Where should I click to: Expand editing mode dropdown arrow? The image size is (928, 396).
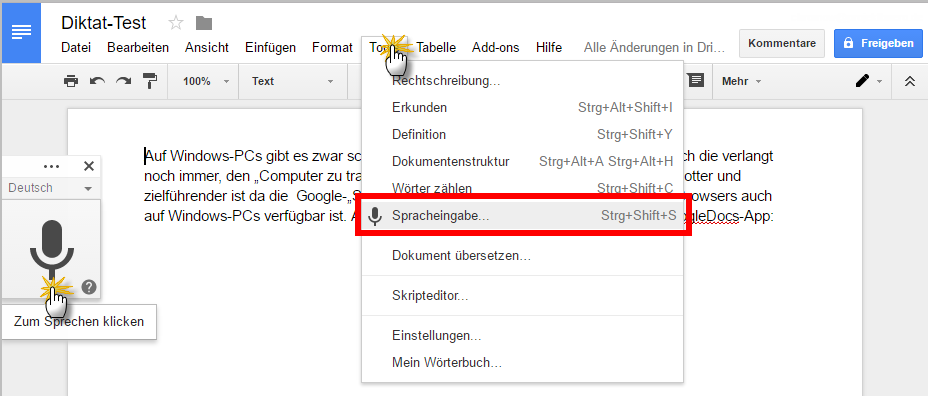[x=879, y=81]
